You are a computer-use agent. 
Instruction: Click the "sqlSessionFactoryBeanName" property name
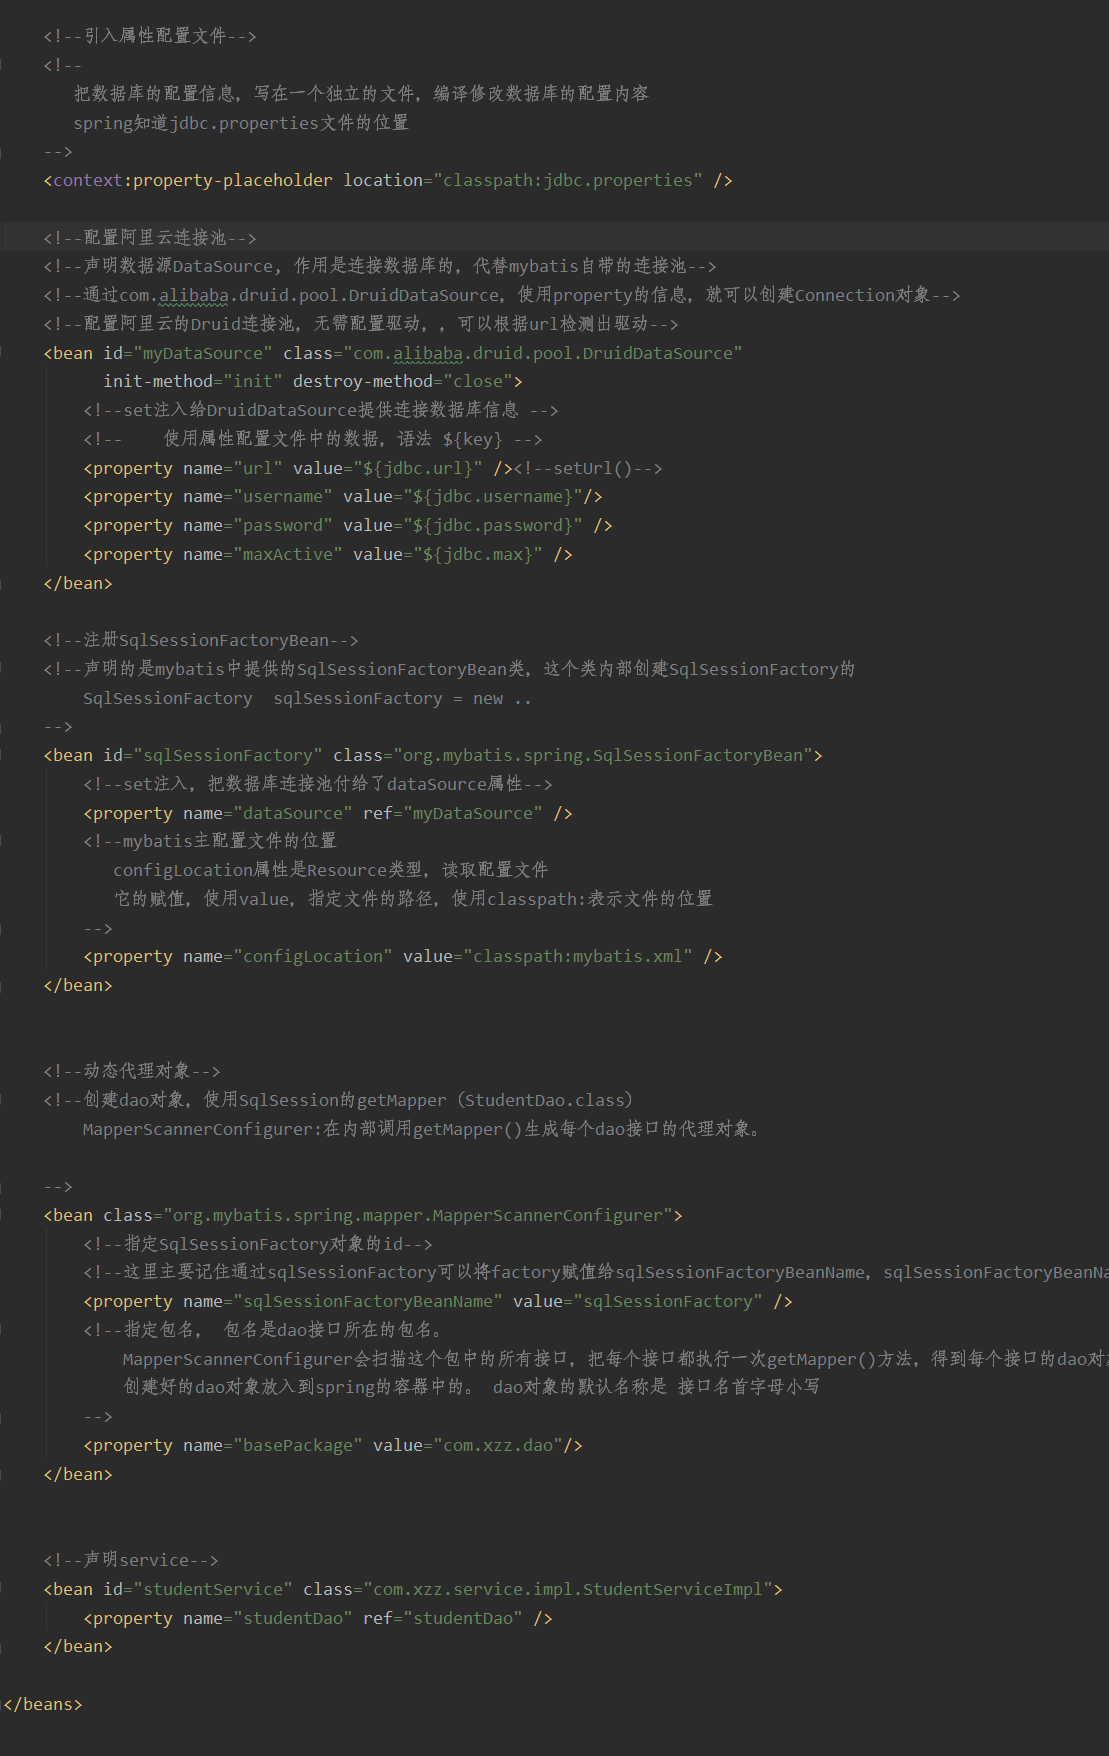coord(367,1301)
